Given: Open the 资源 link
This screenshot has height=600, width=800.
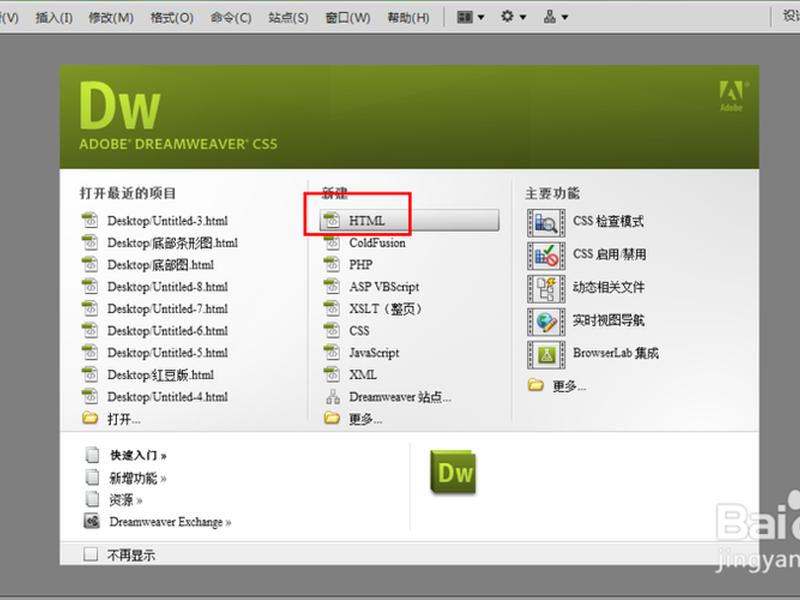Looking at the screenshot, I should [126, 500].
